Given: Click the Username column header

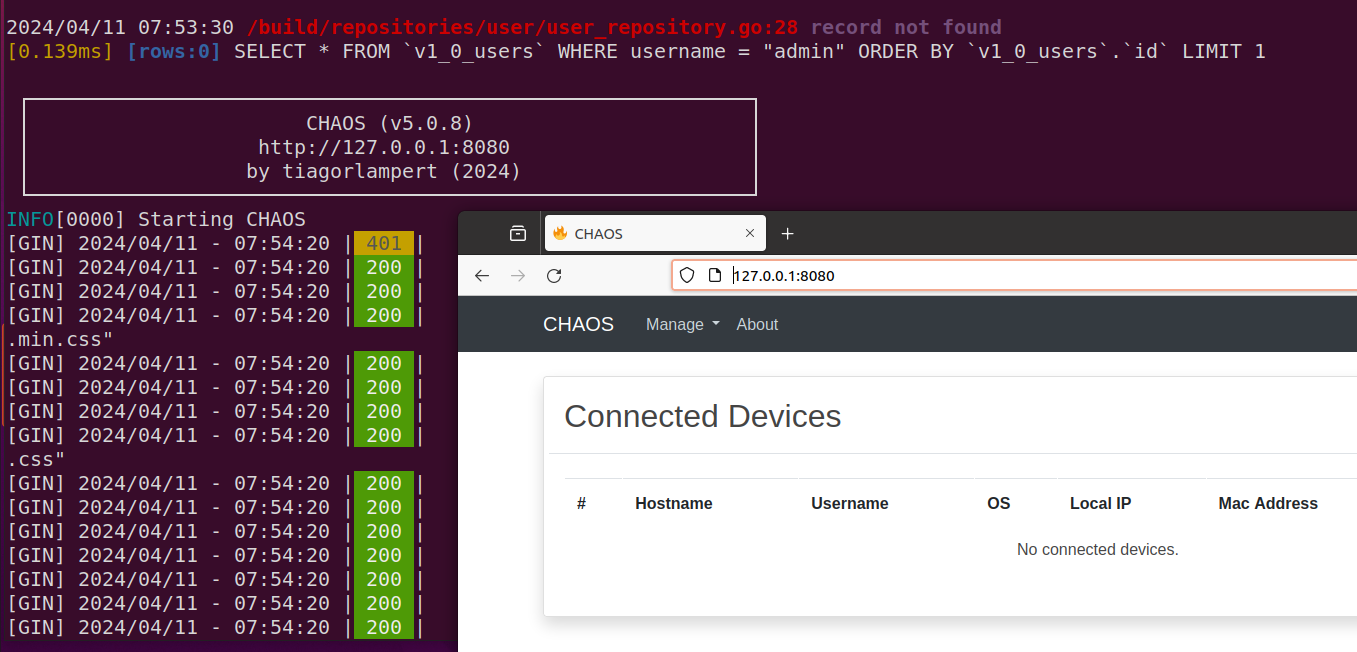Looking at the screenshot, I should point(849,504).
